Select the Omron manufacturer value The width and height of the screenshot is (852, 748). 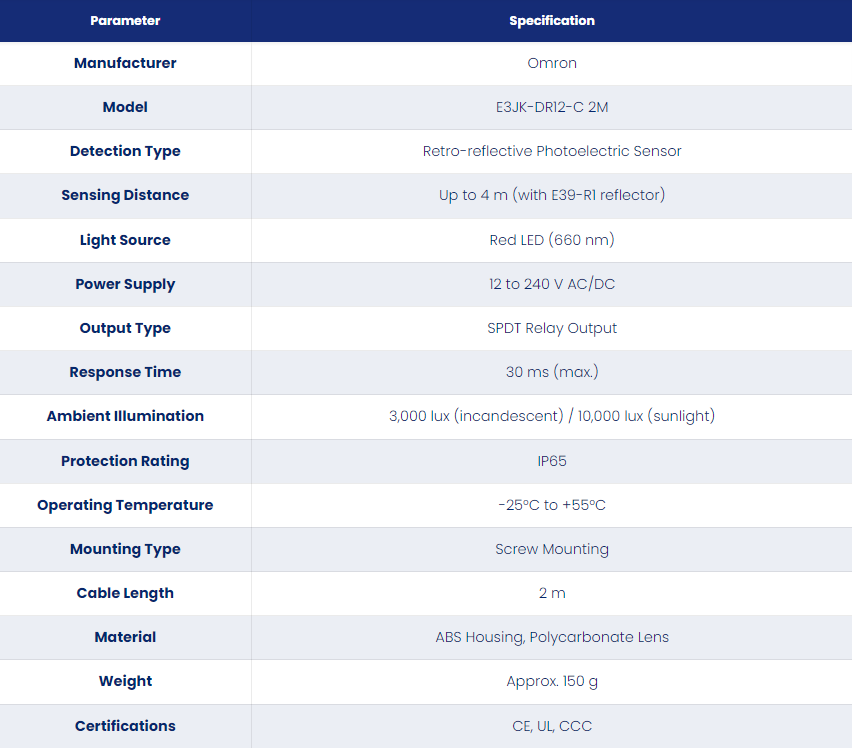(552, 63)
